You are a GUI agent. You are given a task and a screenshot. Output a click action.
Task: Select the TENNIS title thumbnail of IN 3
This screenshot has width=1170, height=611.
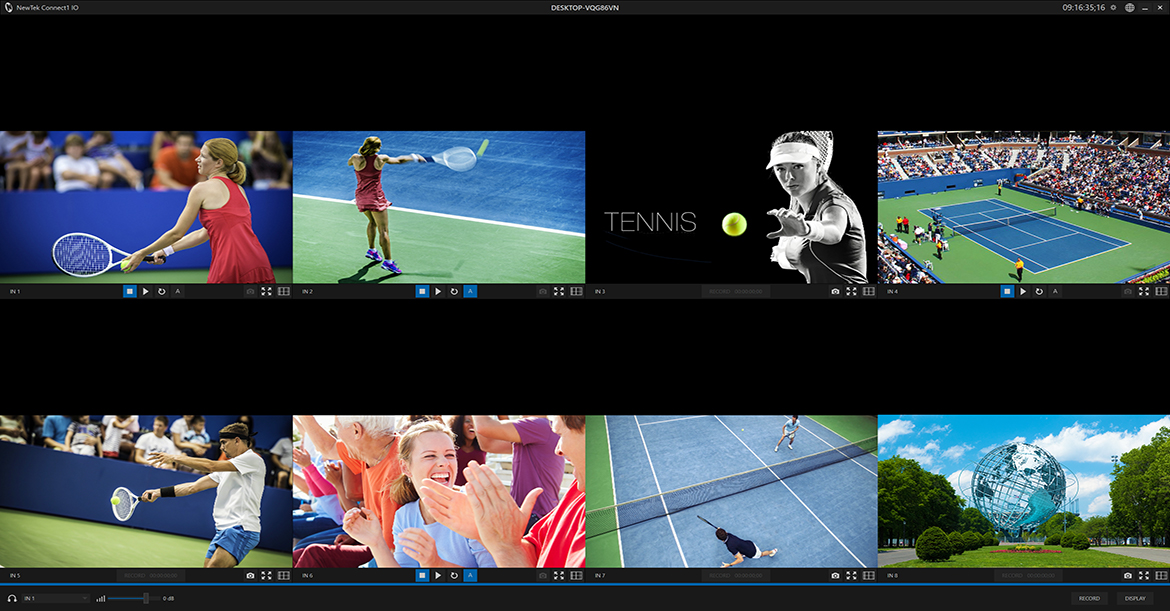[x=731, y=207]
